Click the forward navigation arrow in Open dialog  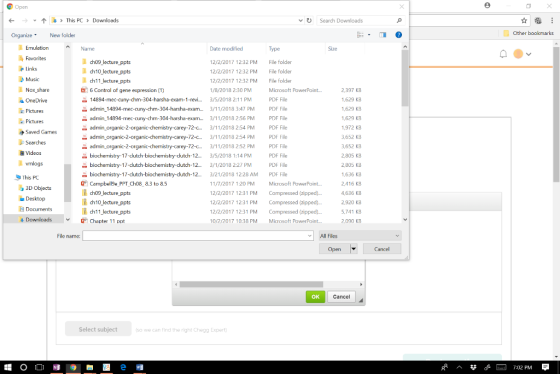pos(25,21)
